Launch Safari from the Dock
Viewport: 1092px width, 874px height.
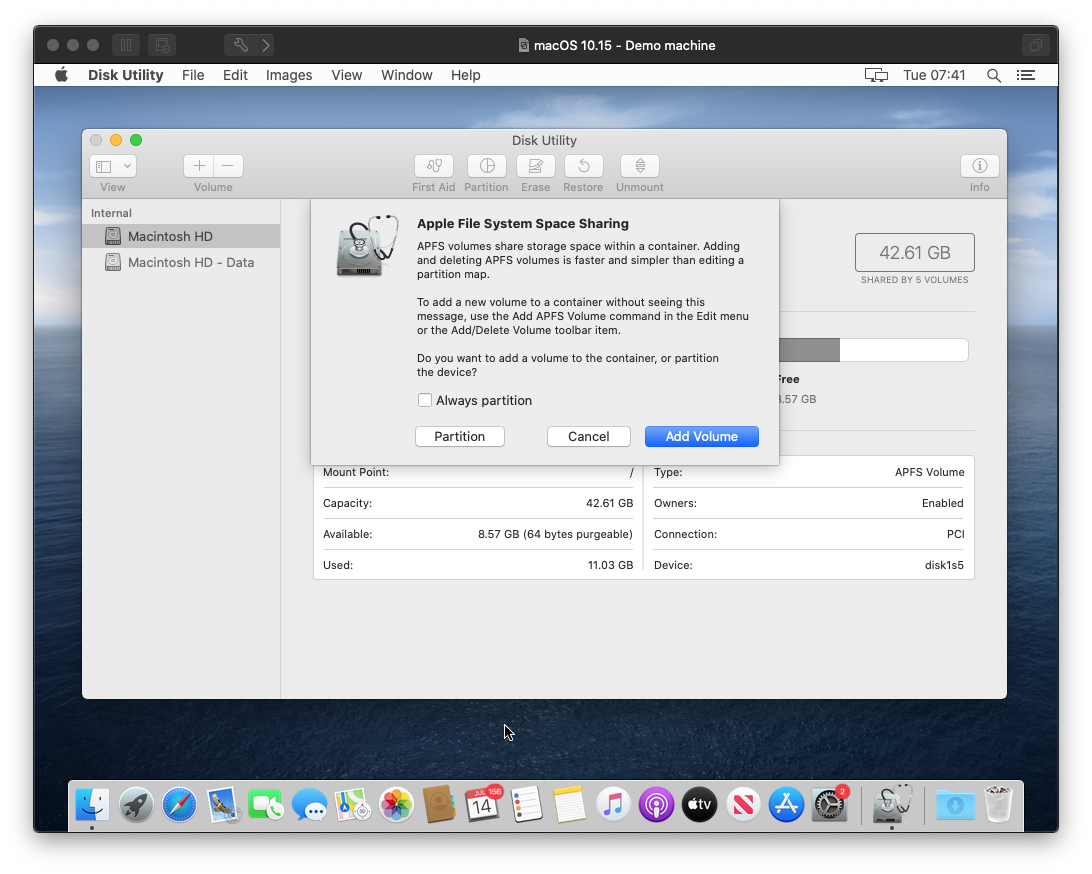179,805
